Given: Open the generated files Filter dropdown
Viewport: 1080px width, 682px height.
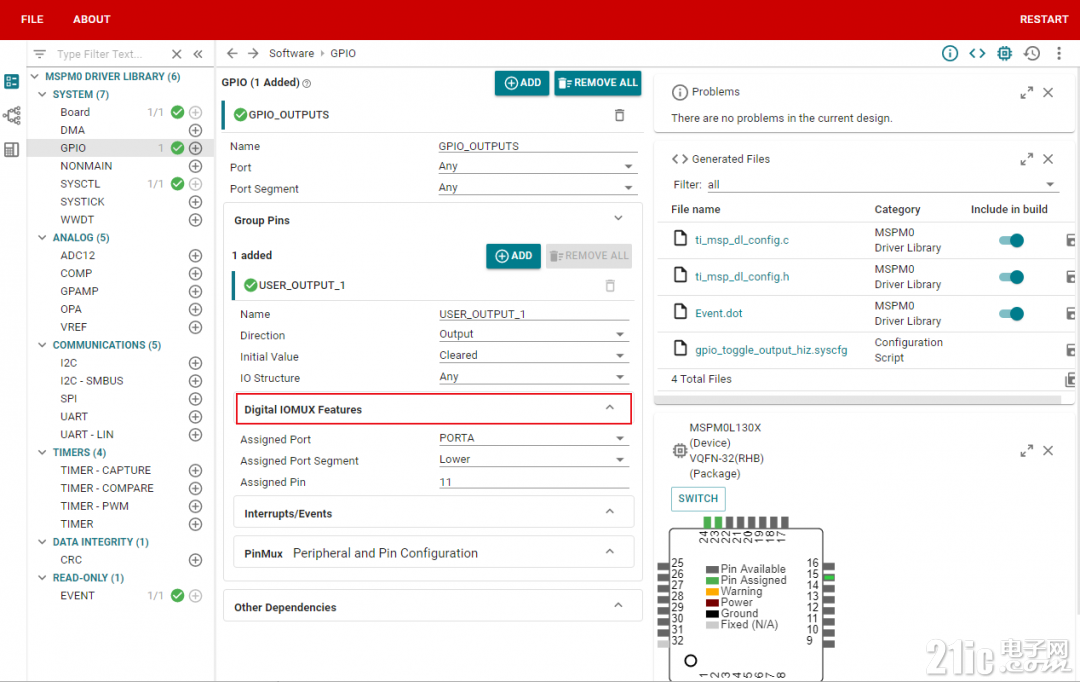Looking at the screenshot, I should click(x=882, y=185).
